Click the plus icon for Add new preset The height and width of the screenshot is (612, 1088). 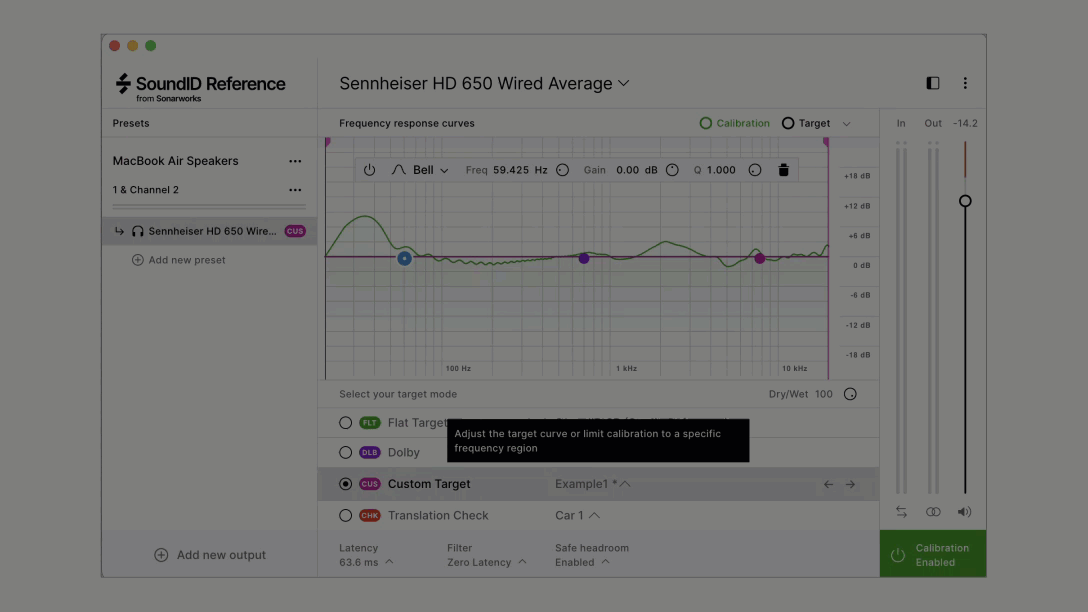tap(137, 260)
